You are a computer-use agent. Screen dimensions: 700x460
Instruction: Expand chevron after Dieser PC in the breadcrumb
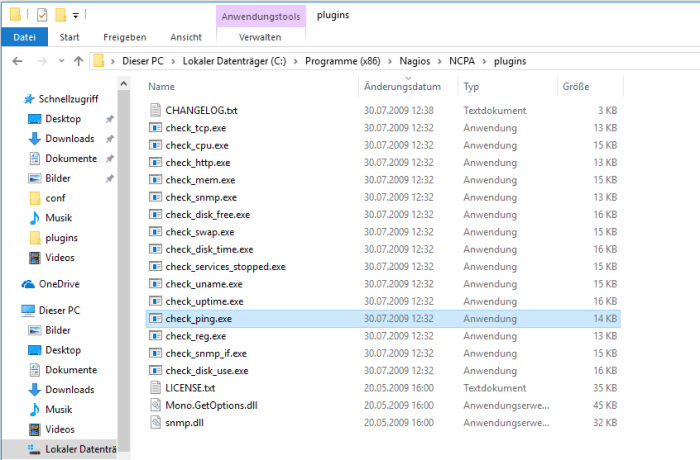tap(173, 61)
